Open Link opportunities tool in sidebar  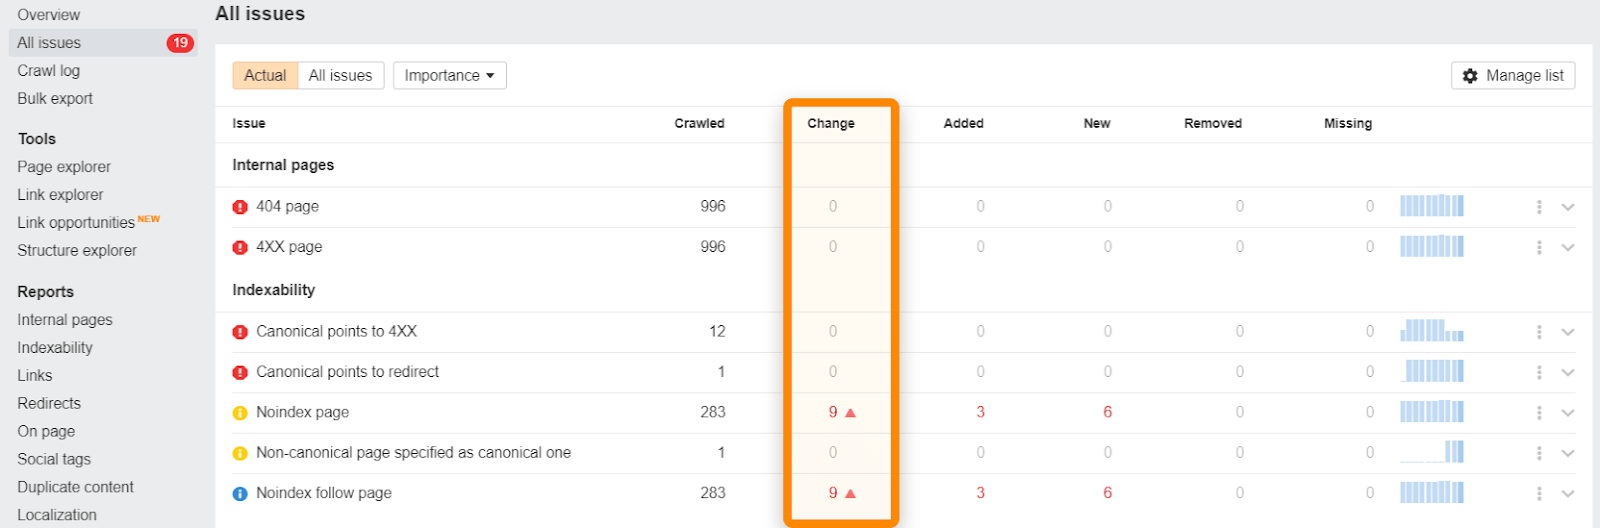pos(76,223)
